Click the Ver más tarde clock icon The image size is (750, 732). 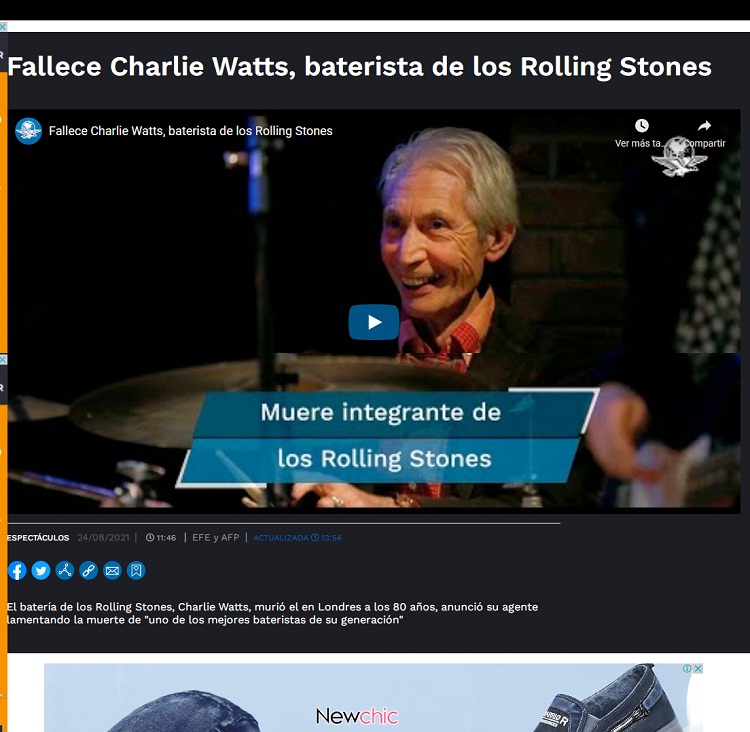pos(641,126)
